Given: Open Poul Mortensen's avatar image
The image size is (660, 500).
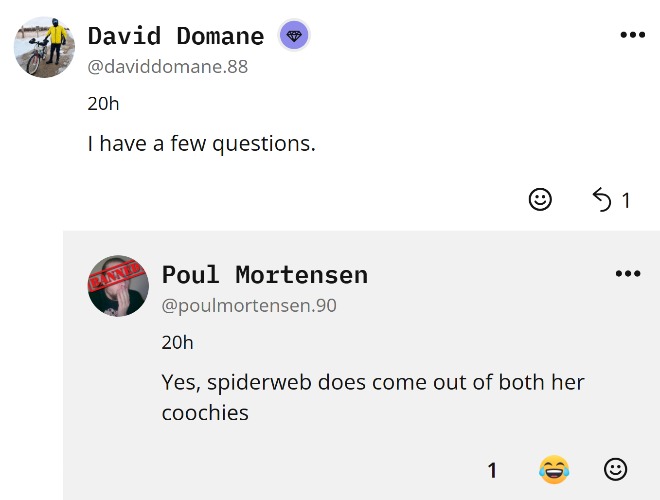Looking at the screenshot, I should tap(119, 285).
